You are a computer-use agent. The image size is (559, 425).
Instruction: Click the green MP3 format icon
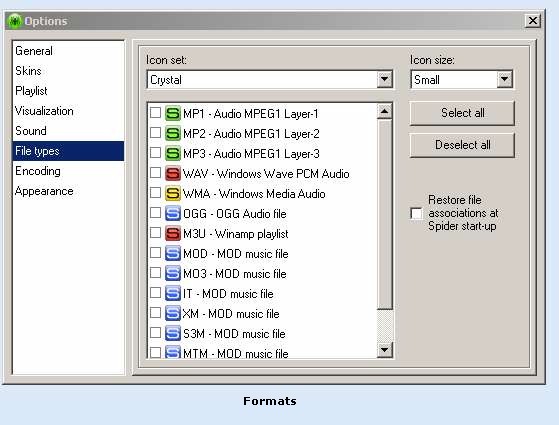173,153
